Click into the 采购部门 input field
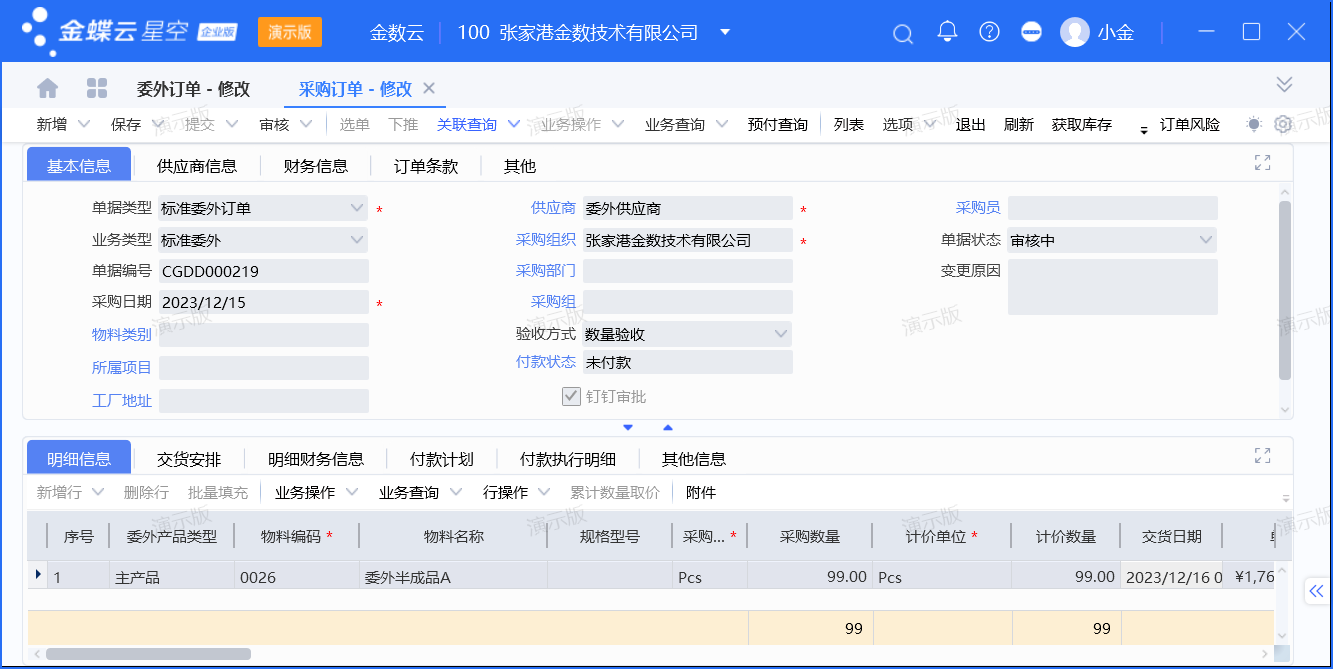The width and height of the screenshot is (1333, 669). [688, 271]
